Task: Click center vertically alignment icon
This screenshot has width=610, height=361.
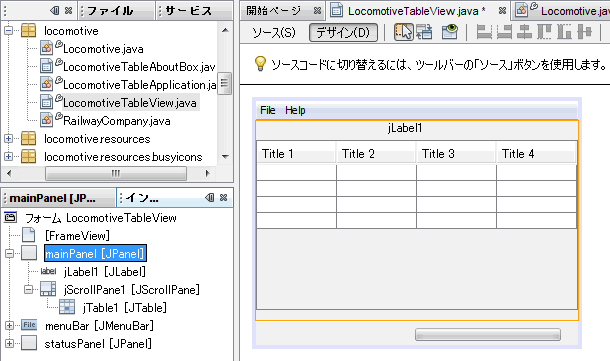Action: (x=584, y=32)
